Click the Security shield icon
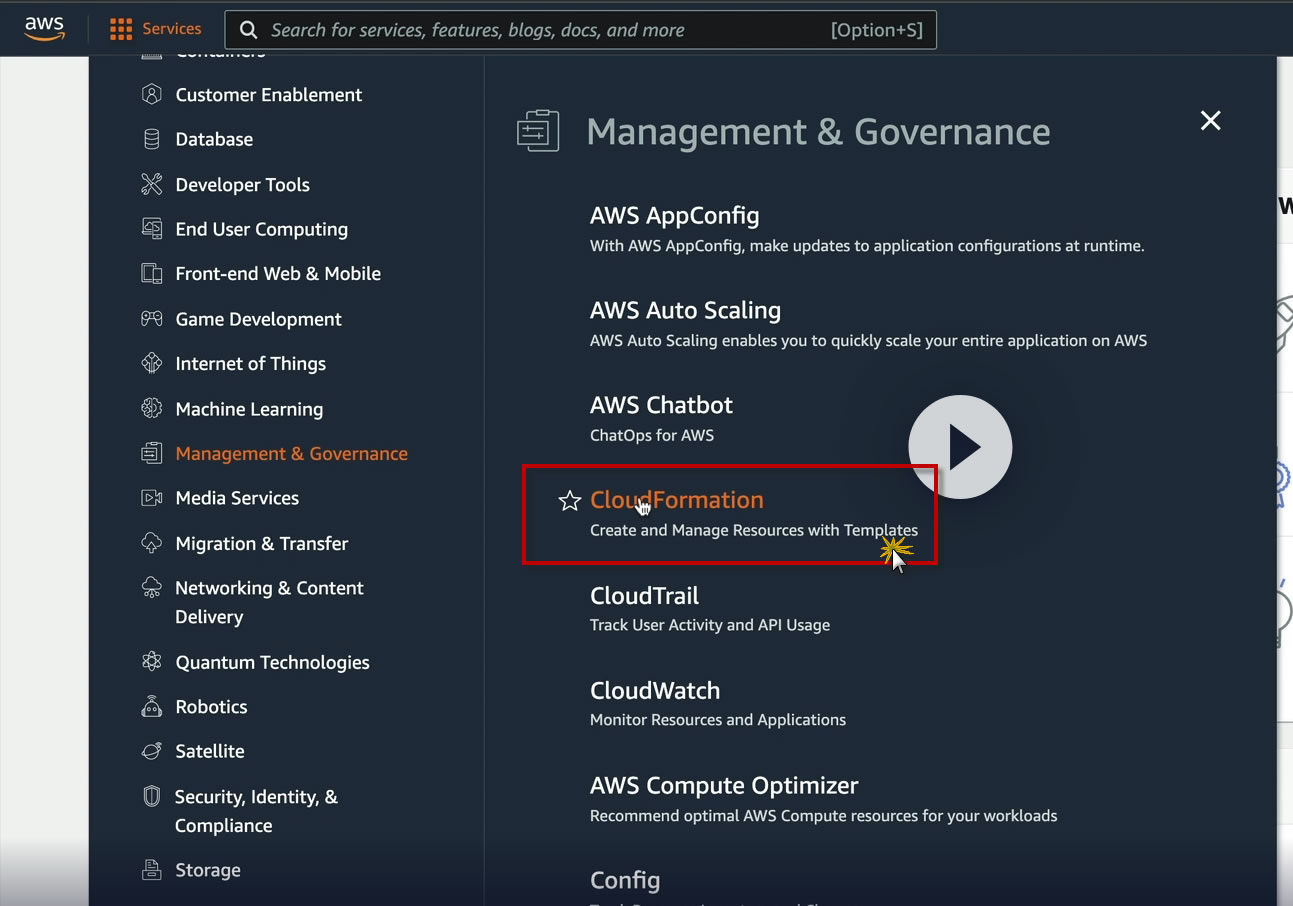This screenshot has height=906, width=1293. 152,796
